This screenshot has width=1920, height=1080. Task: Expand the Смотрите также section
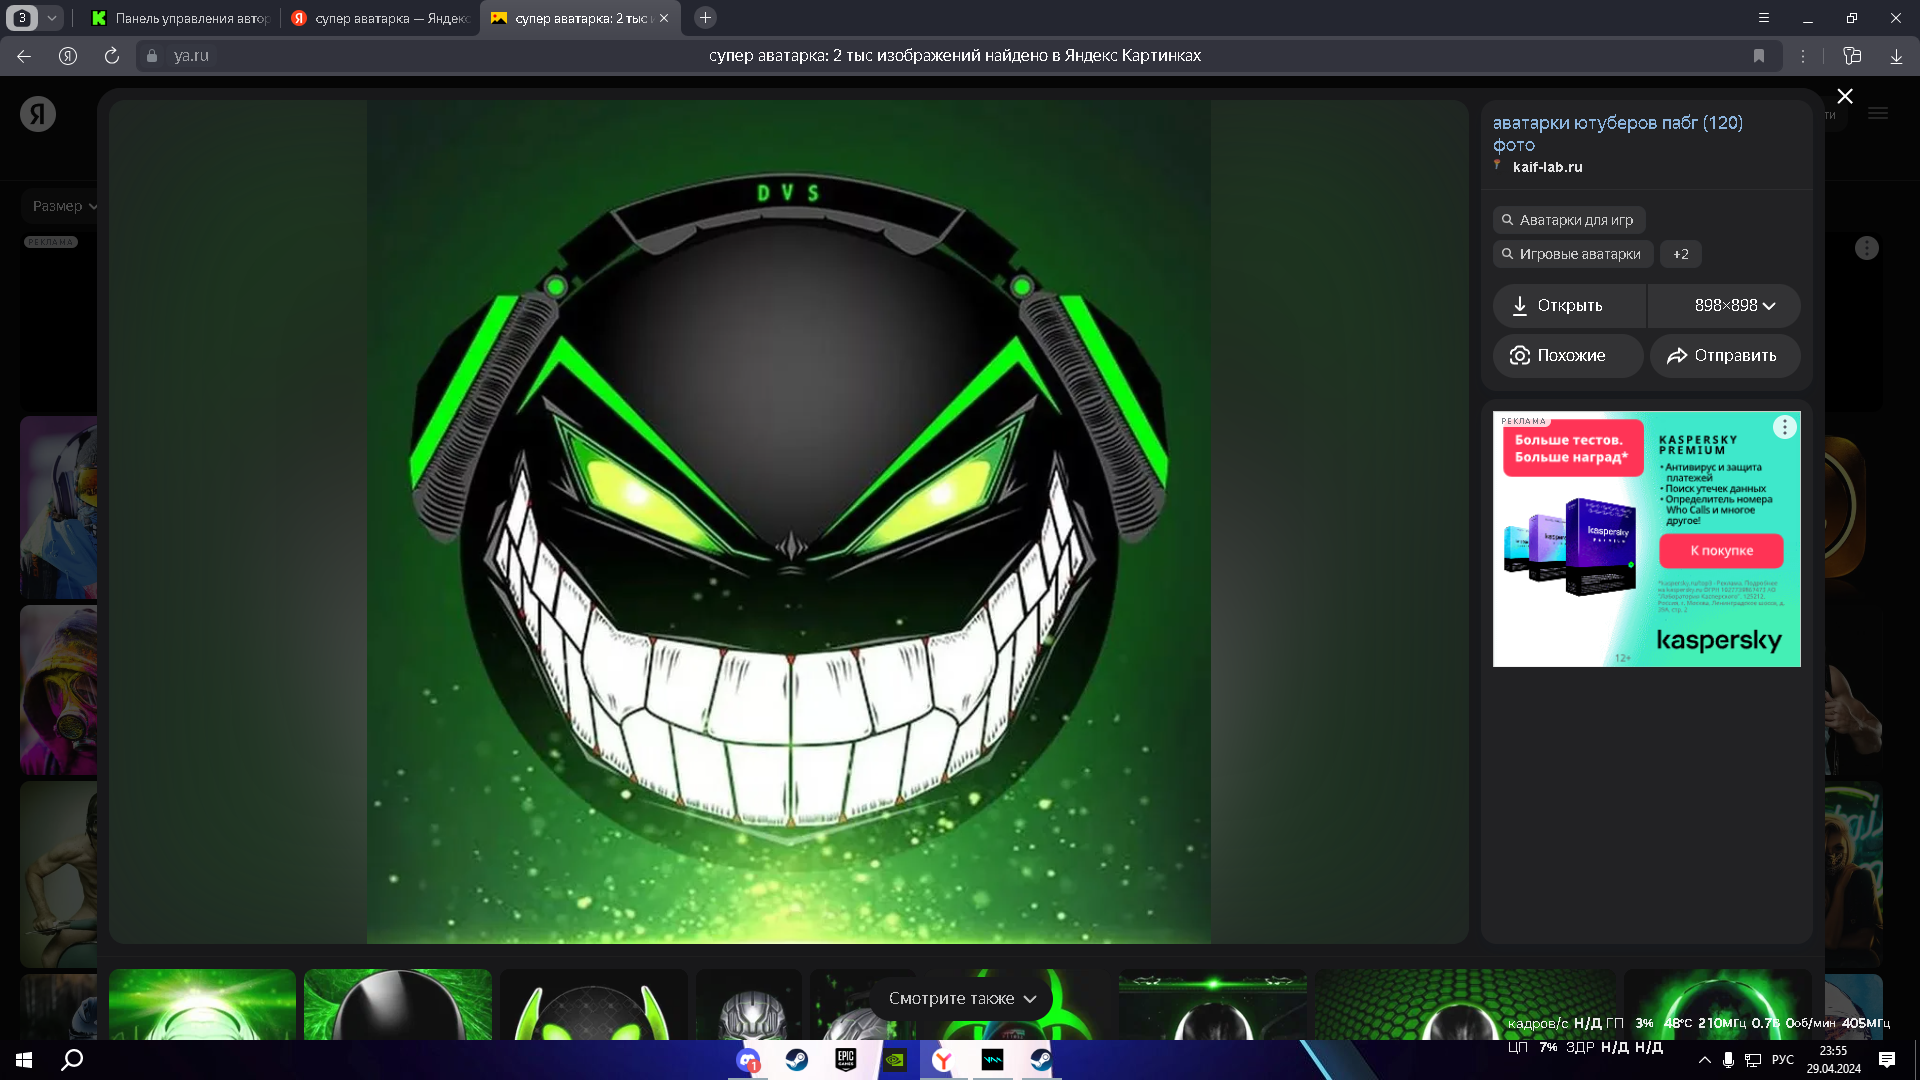pos(962,998)
